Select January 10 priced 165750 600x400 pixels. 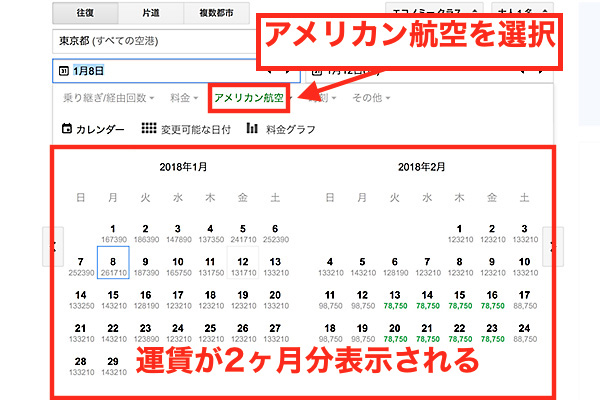pyautogui.click(x=178, y=267)
